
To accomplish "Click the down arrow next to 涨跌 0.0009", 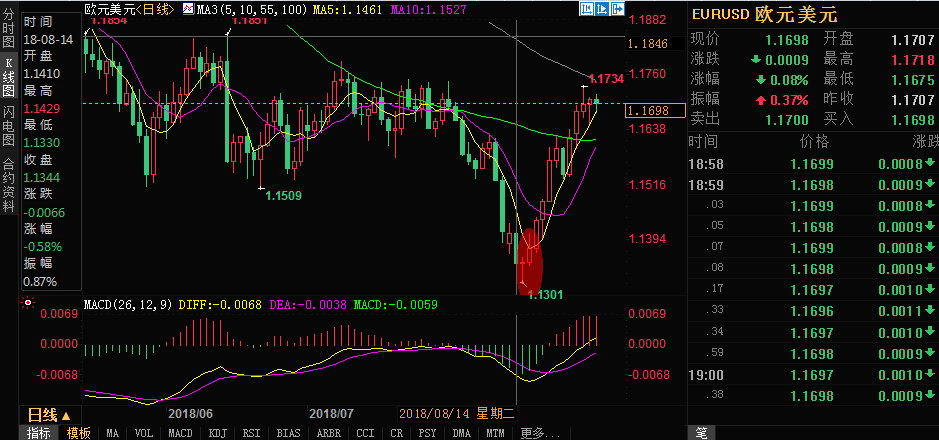I will tap(756, 58).
